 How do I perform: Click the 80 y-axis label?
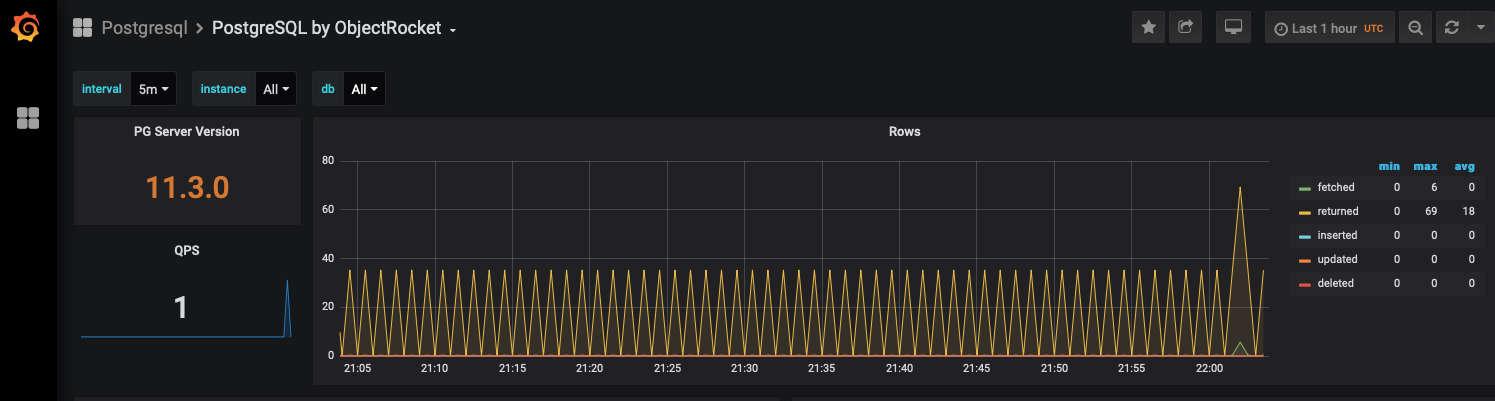click(x=327, y=160)
